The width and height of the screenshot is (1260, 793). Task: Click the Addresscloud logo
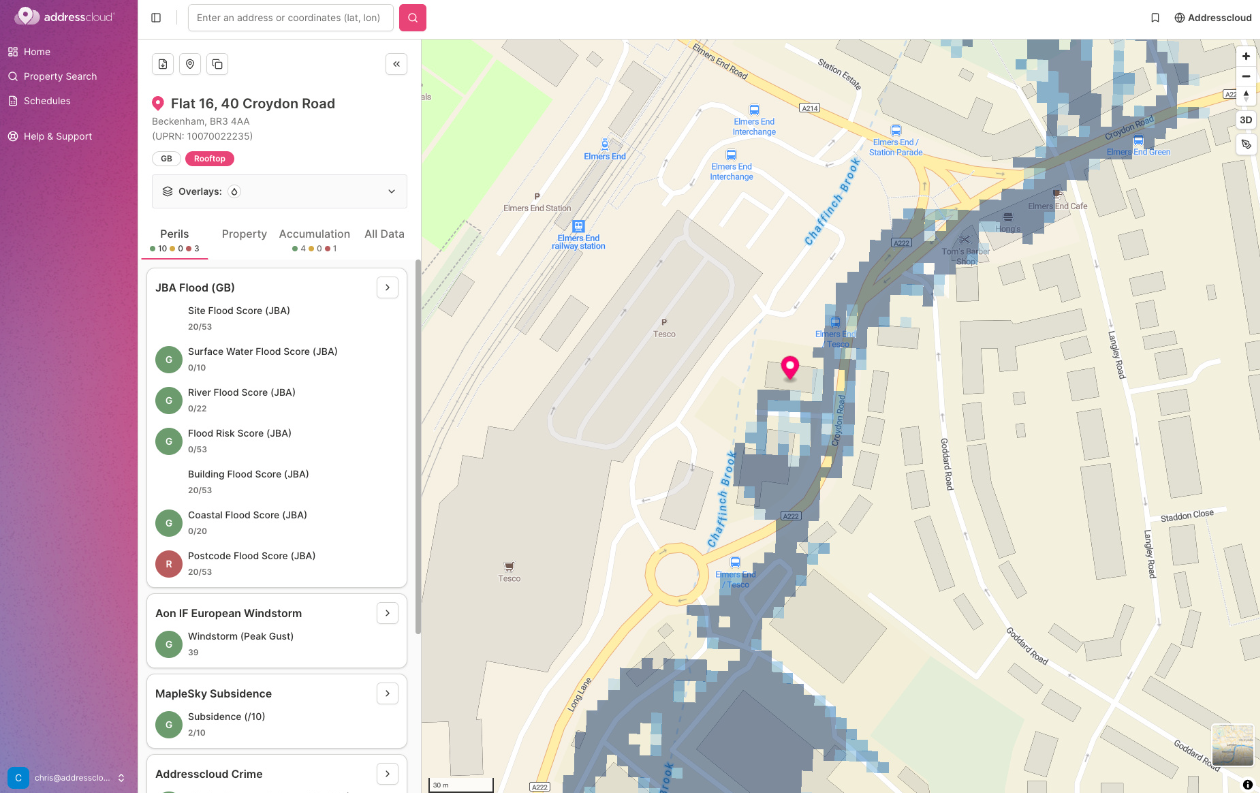tap(64, 17)
